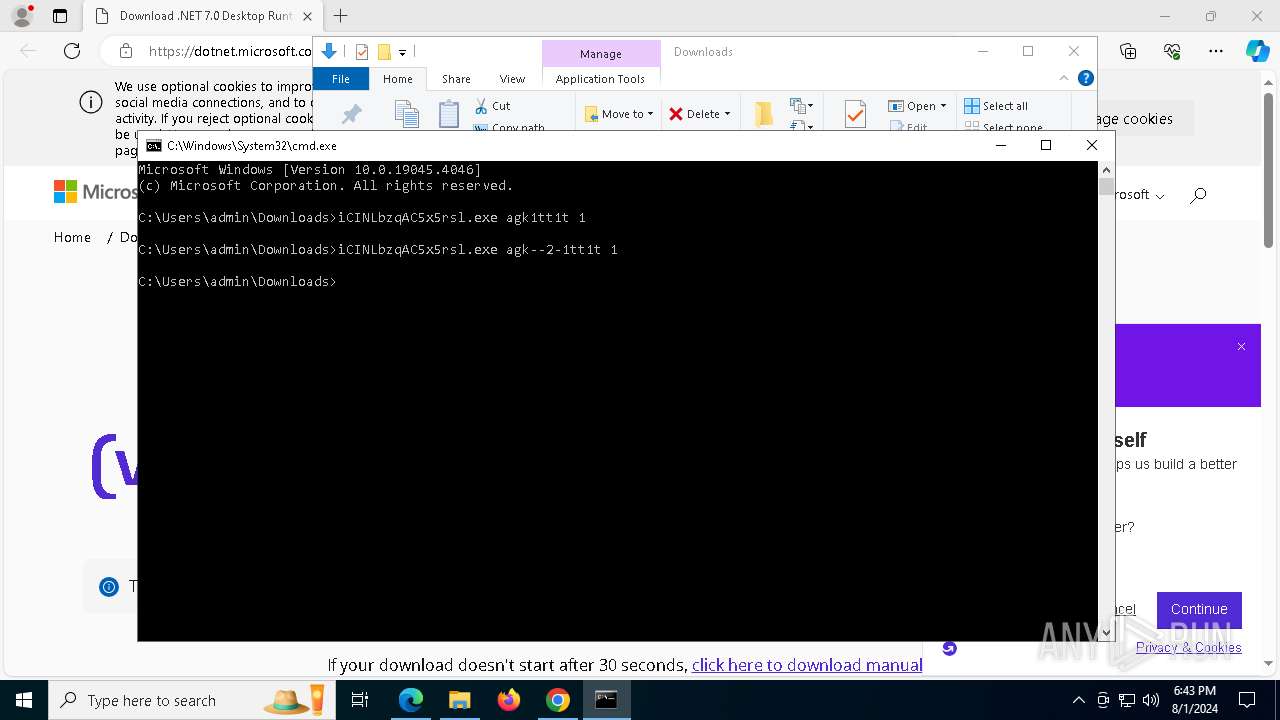The height and width of the screenshot is (720, 1280).
Task: Open Edge Settings and more menu
Action: tap(1216, 51)
